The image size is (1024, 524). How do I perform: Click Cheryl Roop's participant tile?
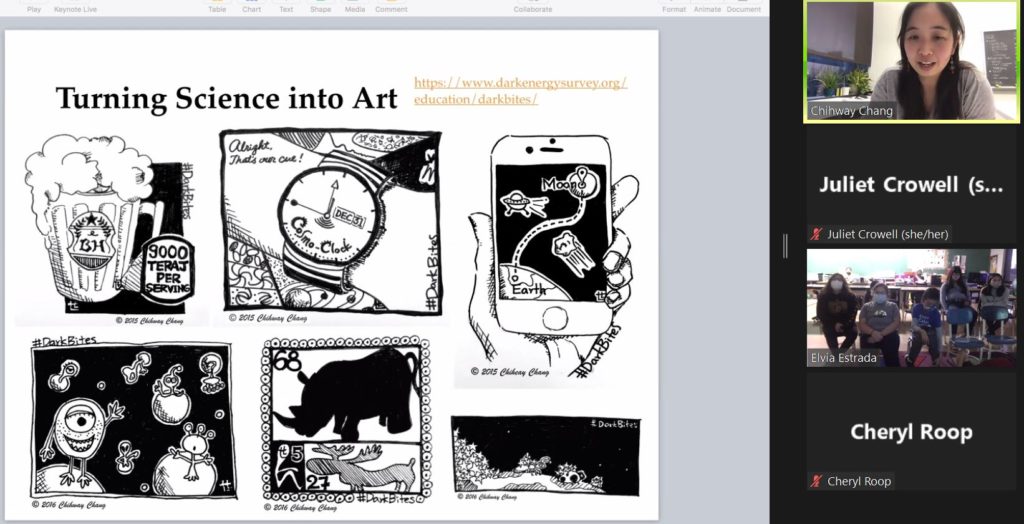pos(912,432)
